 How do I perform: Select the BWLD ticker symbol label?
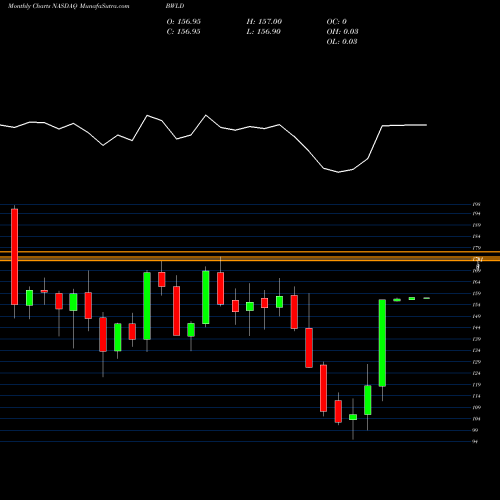pyautogui.click(x=175, y=6)
